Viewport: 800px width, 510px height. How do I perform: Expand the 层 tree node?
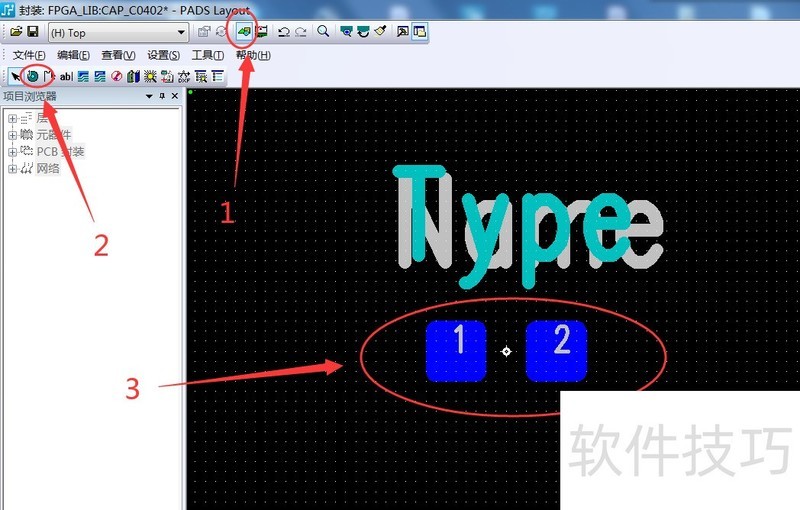(x=13, y=119)
